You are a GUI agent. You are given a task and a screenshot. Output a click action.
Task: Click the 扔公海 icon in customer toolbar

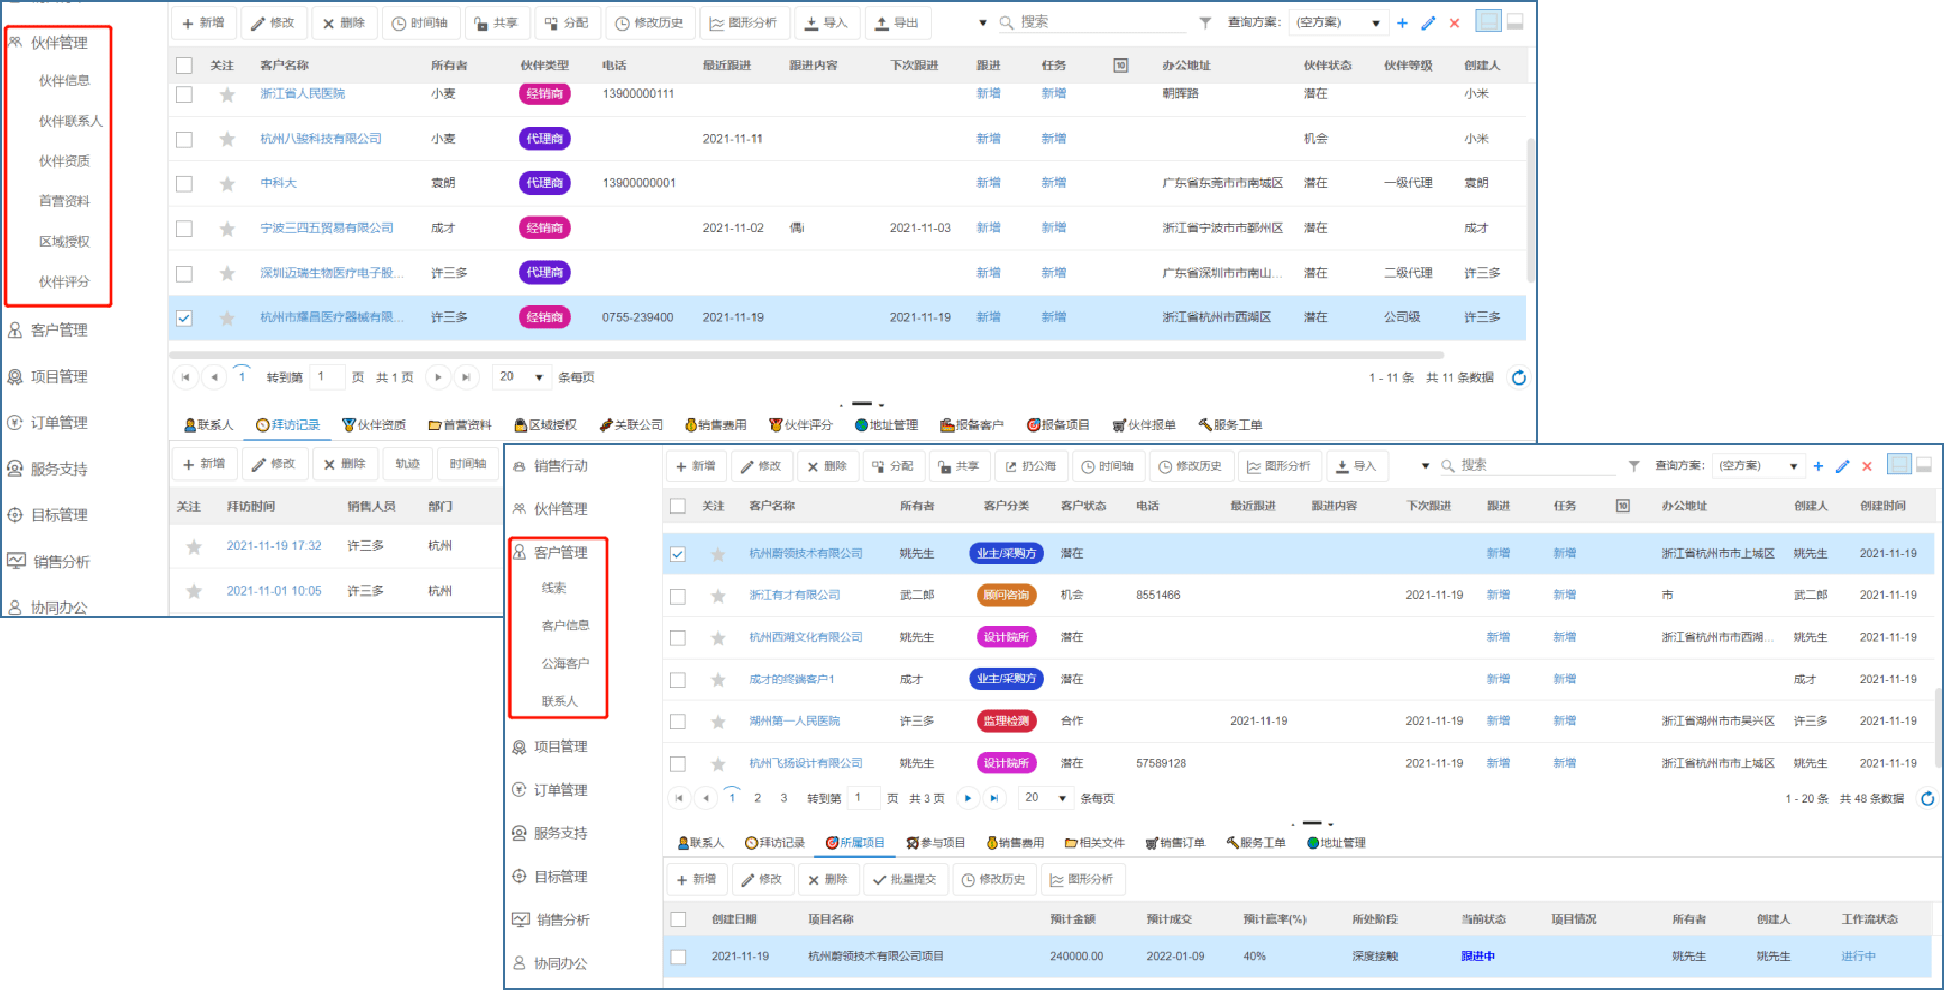click(x=1031, y=466)
